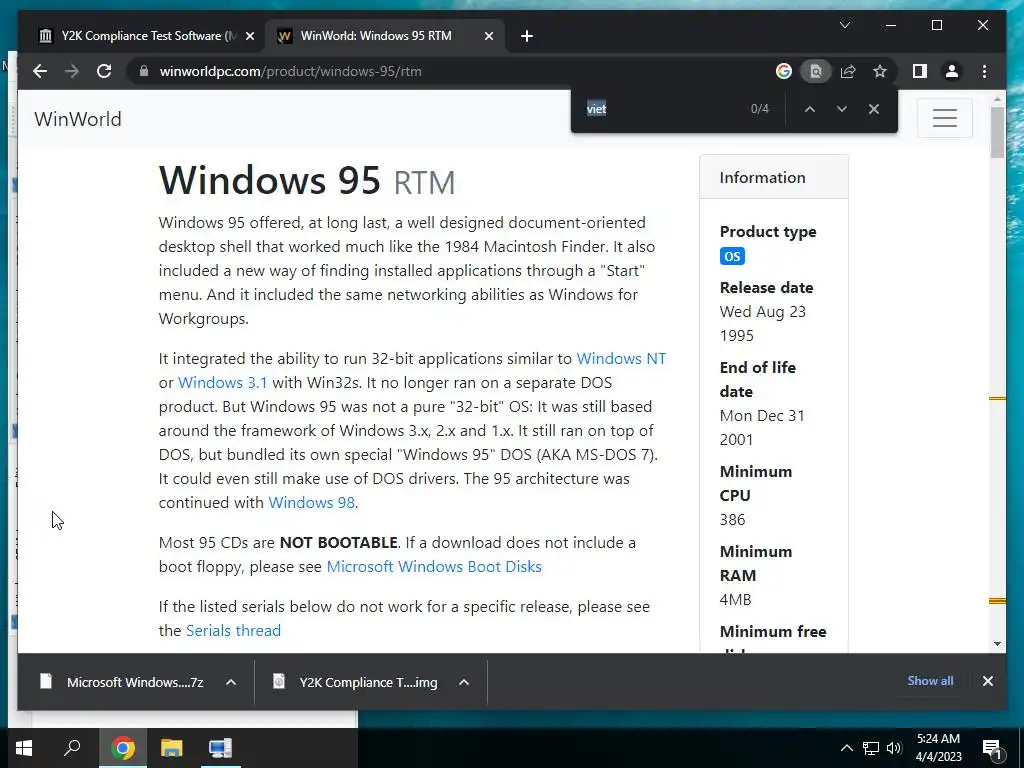The image size is (1024, 768).
Task: Reload the WinWorld page
Action: pyautogui.click(x=104, y=71)
